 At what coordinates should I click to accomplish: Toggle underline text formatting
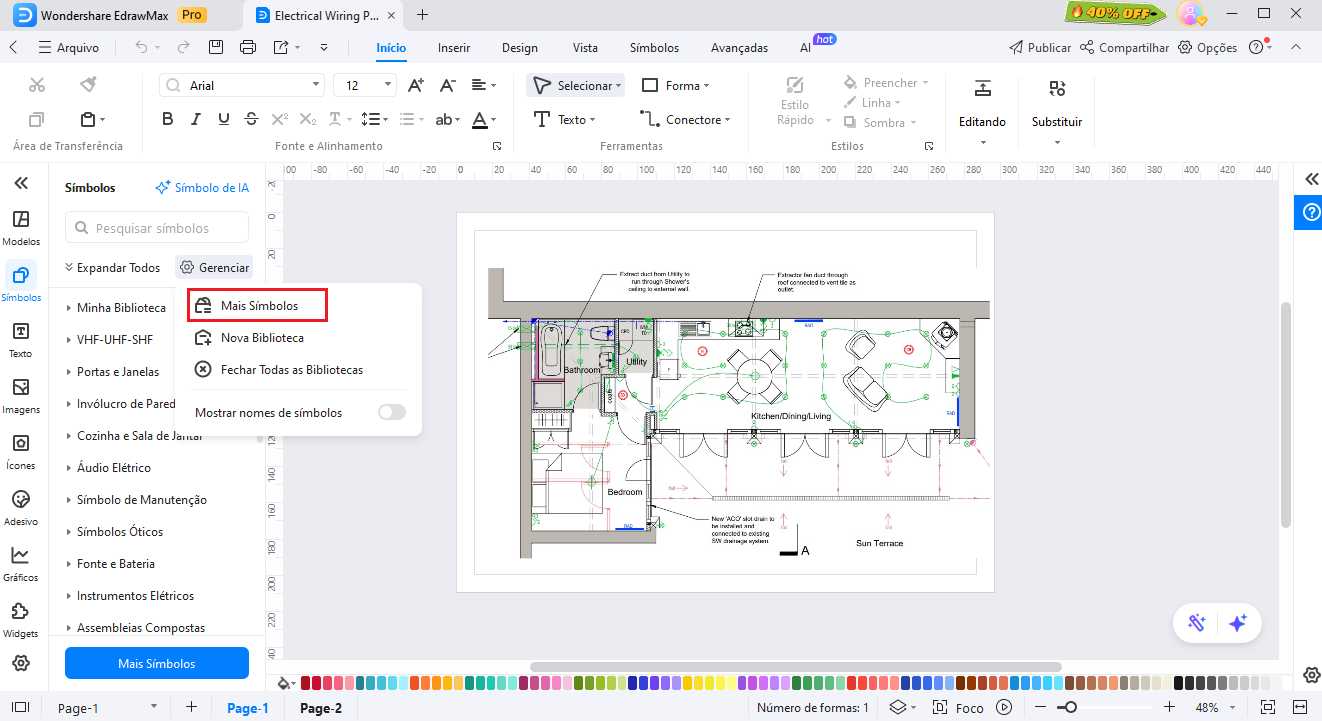(x=223, y=119)
